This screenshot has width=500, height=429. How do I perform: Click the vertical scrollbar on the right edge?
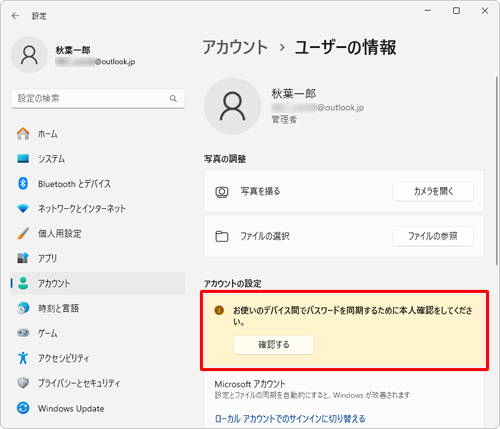497,170
